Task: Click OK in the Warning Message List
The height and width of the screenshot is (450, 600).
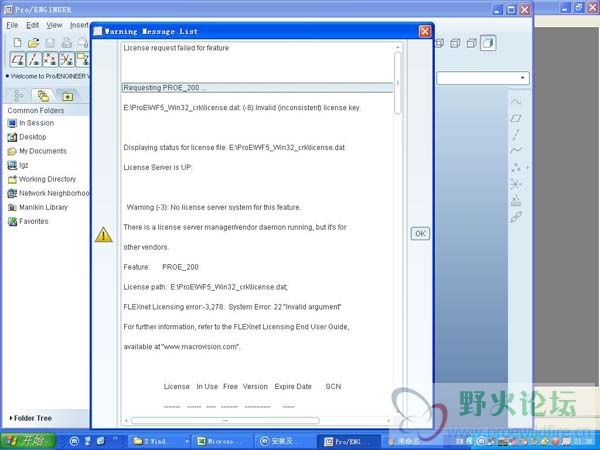Action: (420, 233)
